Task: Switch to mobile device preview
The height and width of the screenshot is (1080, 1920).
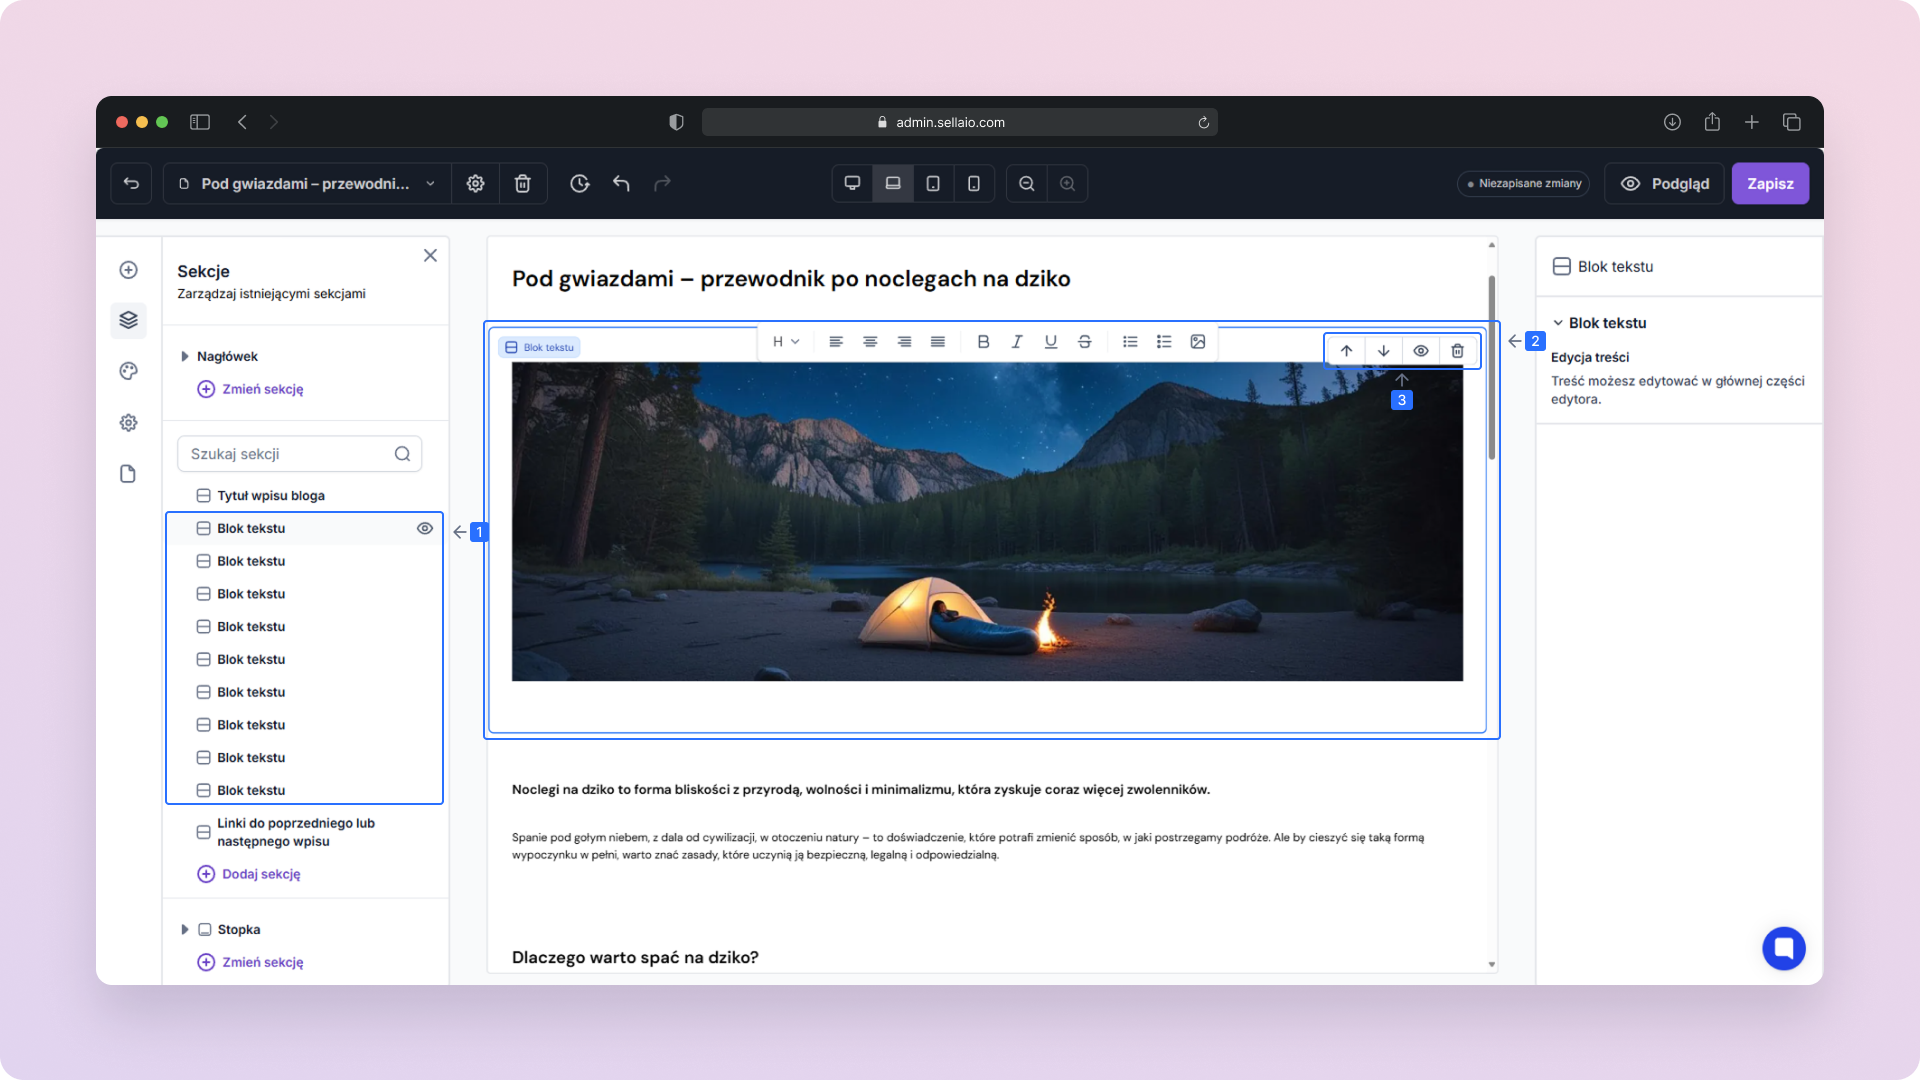Action: coord(973,184)
